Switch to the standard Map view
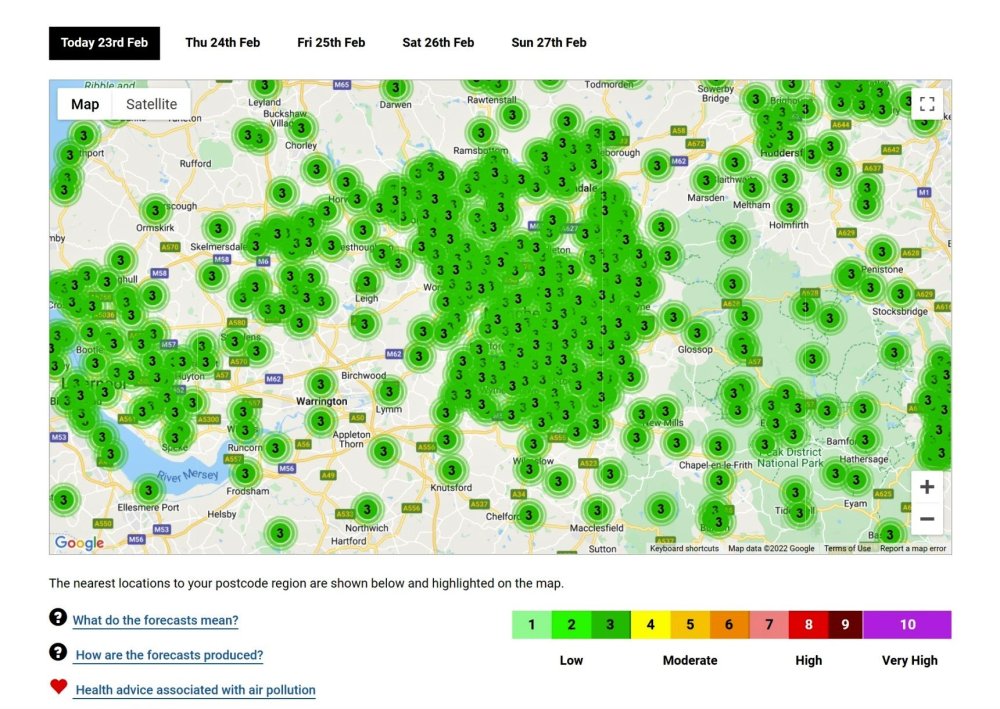 click(85, 104)
